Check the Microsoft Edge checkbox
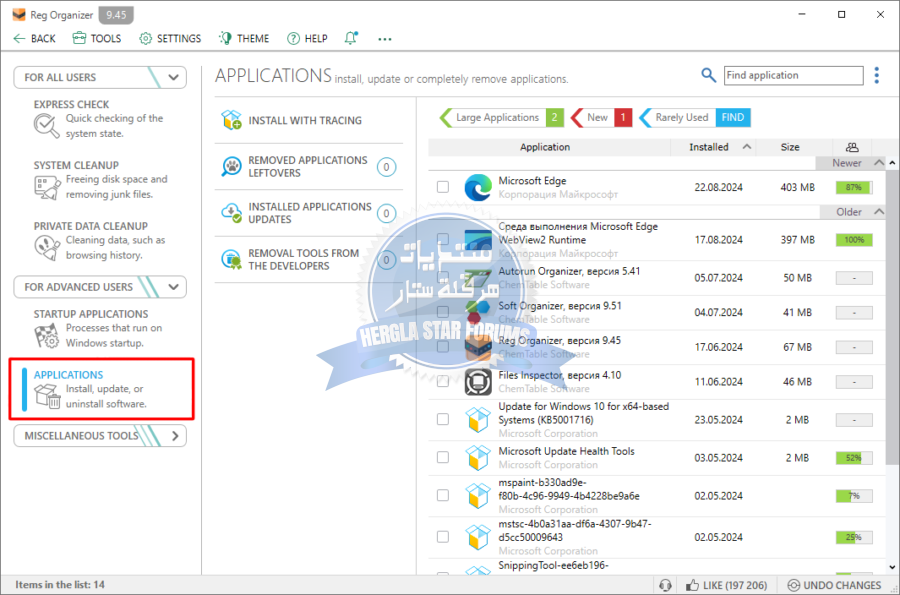900x595 pixels. tap(443, 187)
